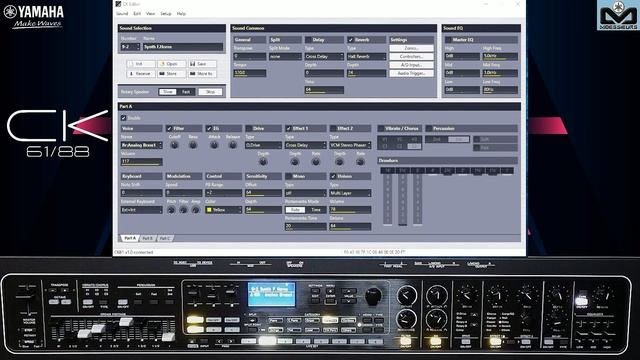Click the EG Release knob

coord(233,145)
